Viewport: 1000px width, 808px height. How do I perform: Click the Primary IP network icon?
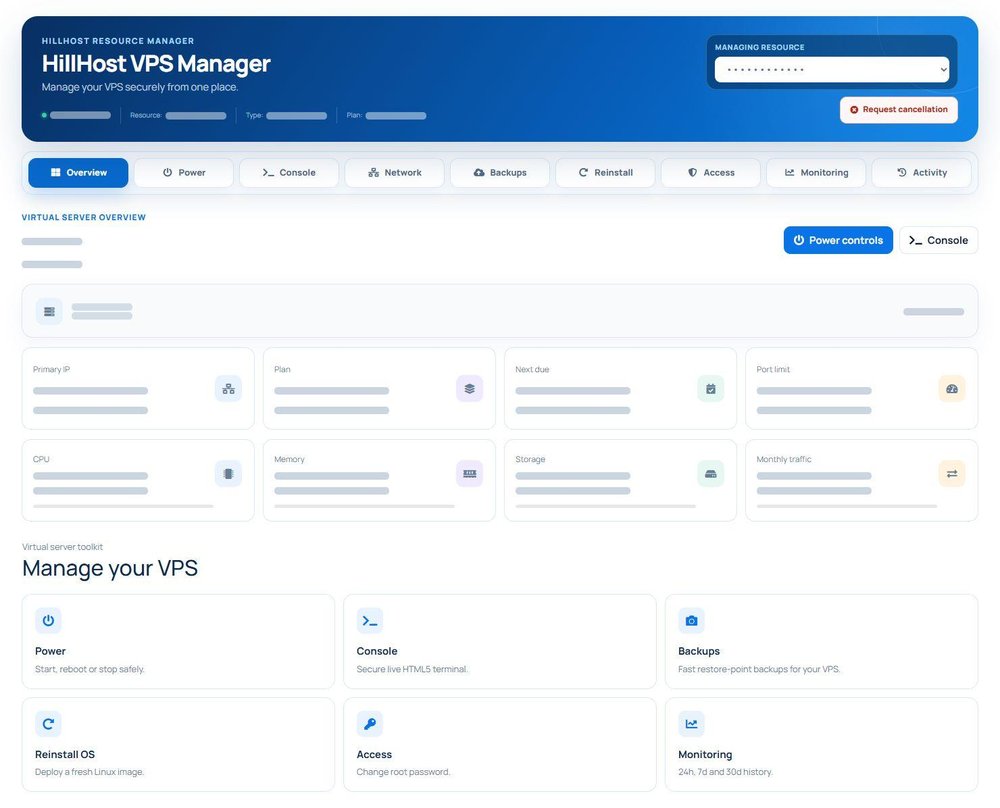[228, 388]
